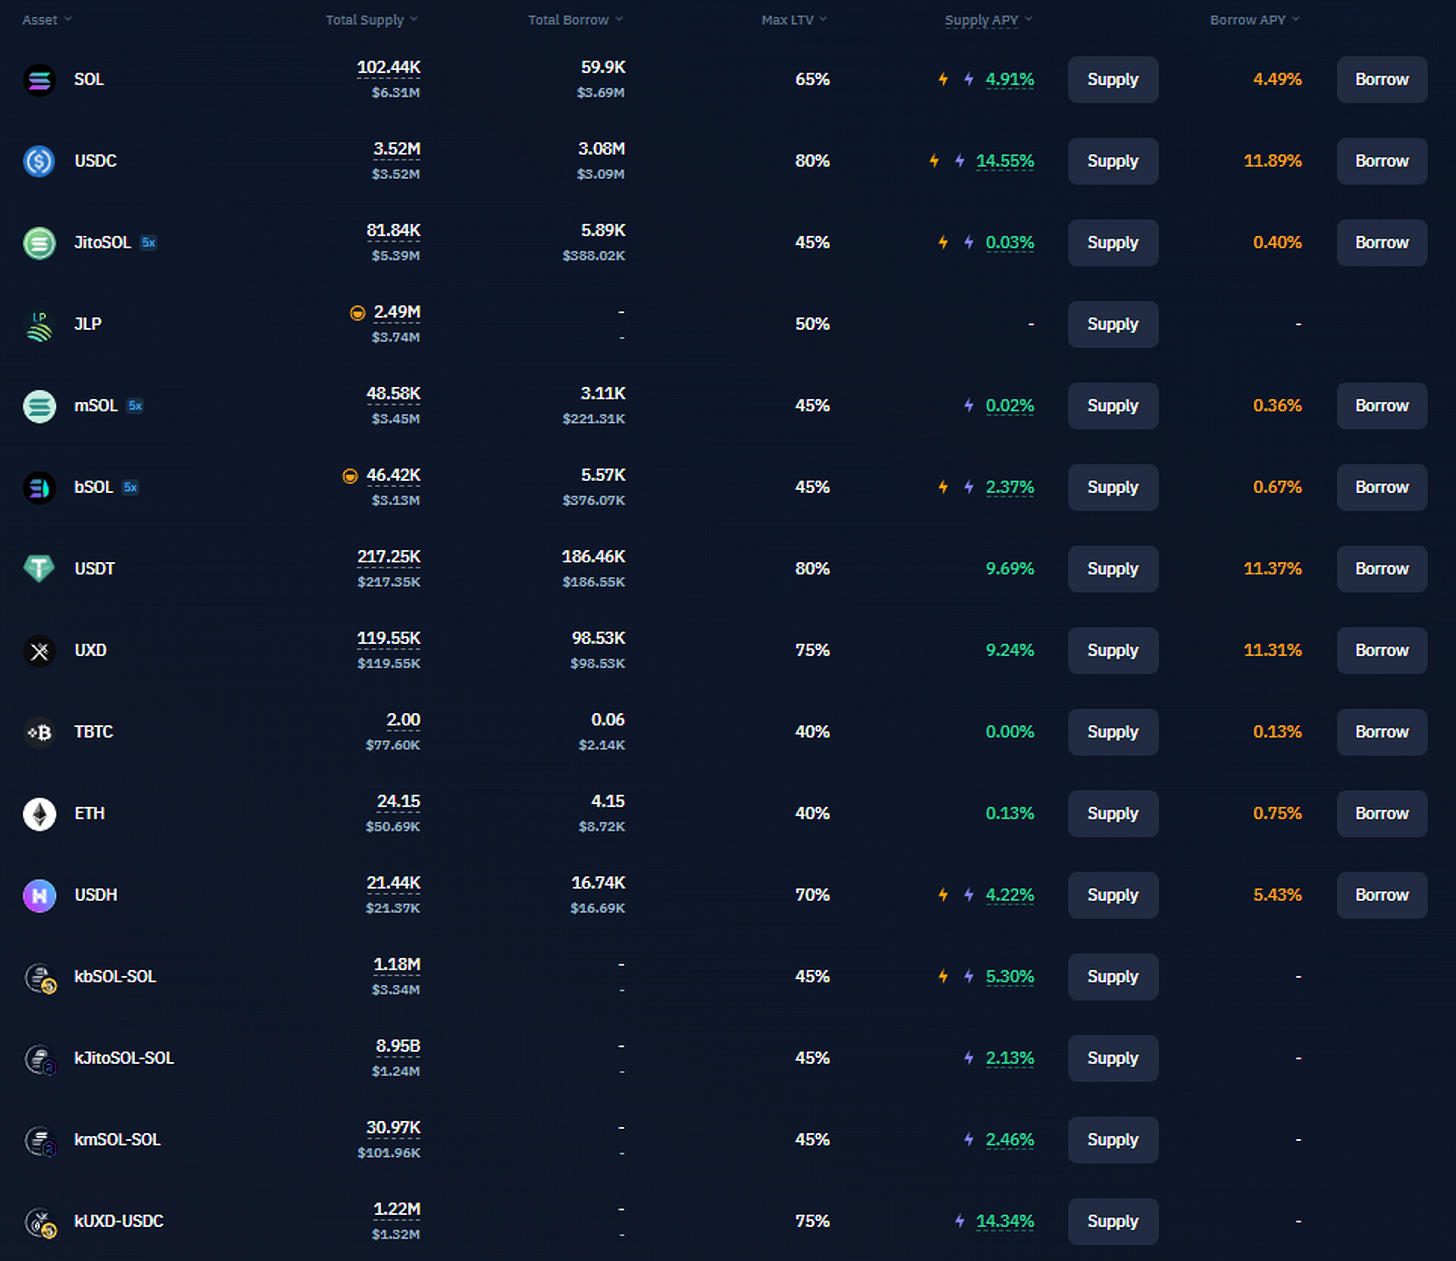Click Borrow button for mSOL
The width and height of the screenshot is (1456, 1261).
(1382, 406)
